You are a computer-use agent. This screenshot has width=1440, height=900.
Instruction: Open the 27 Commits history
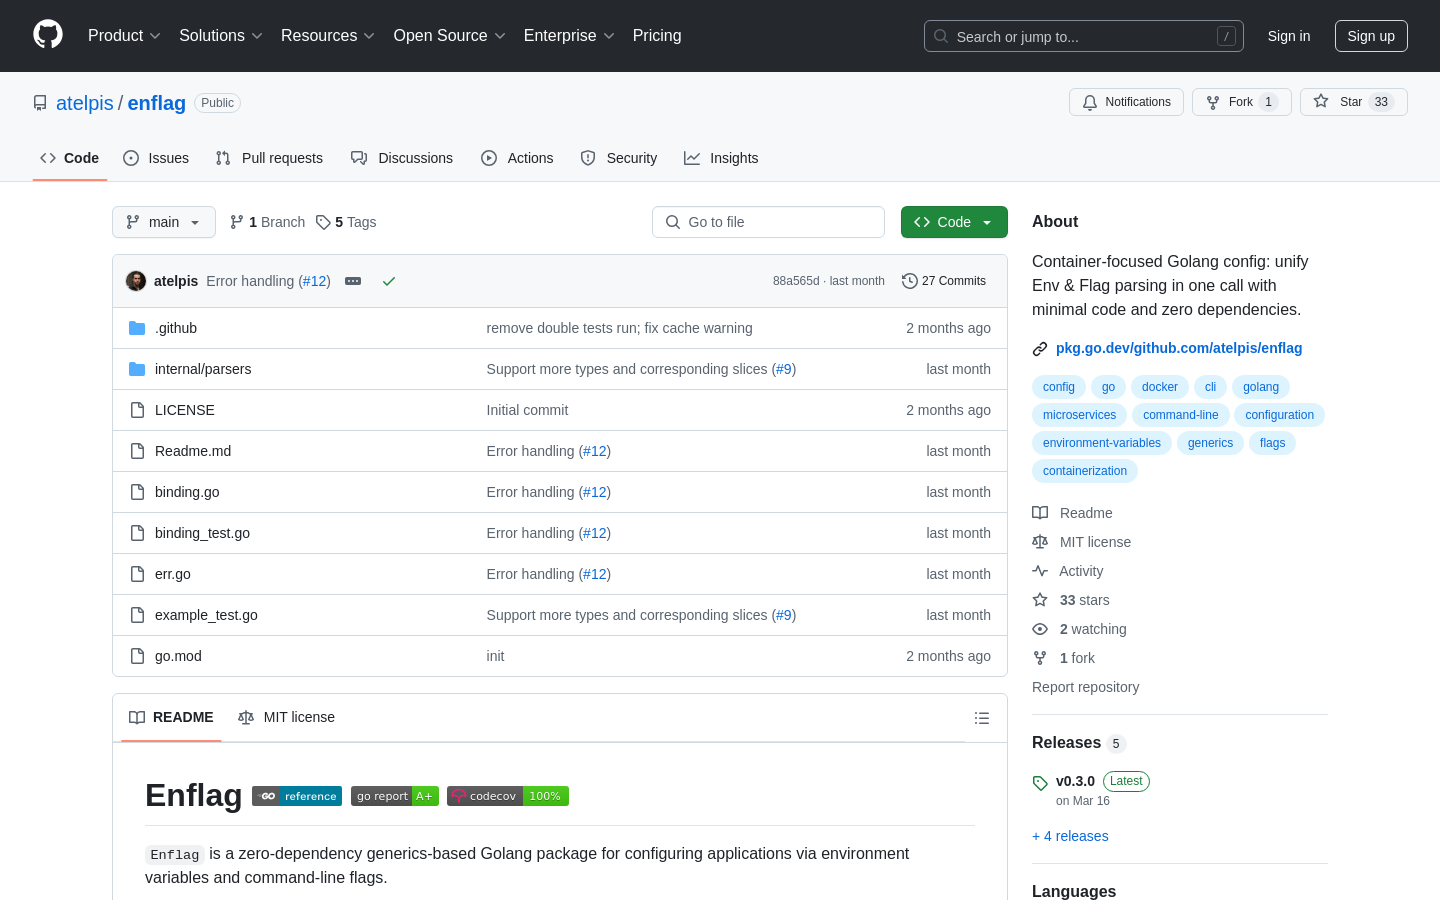click(x=944, y=281)
